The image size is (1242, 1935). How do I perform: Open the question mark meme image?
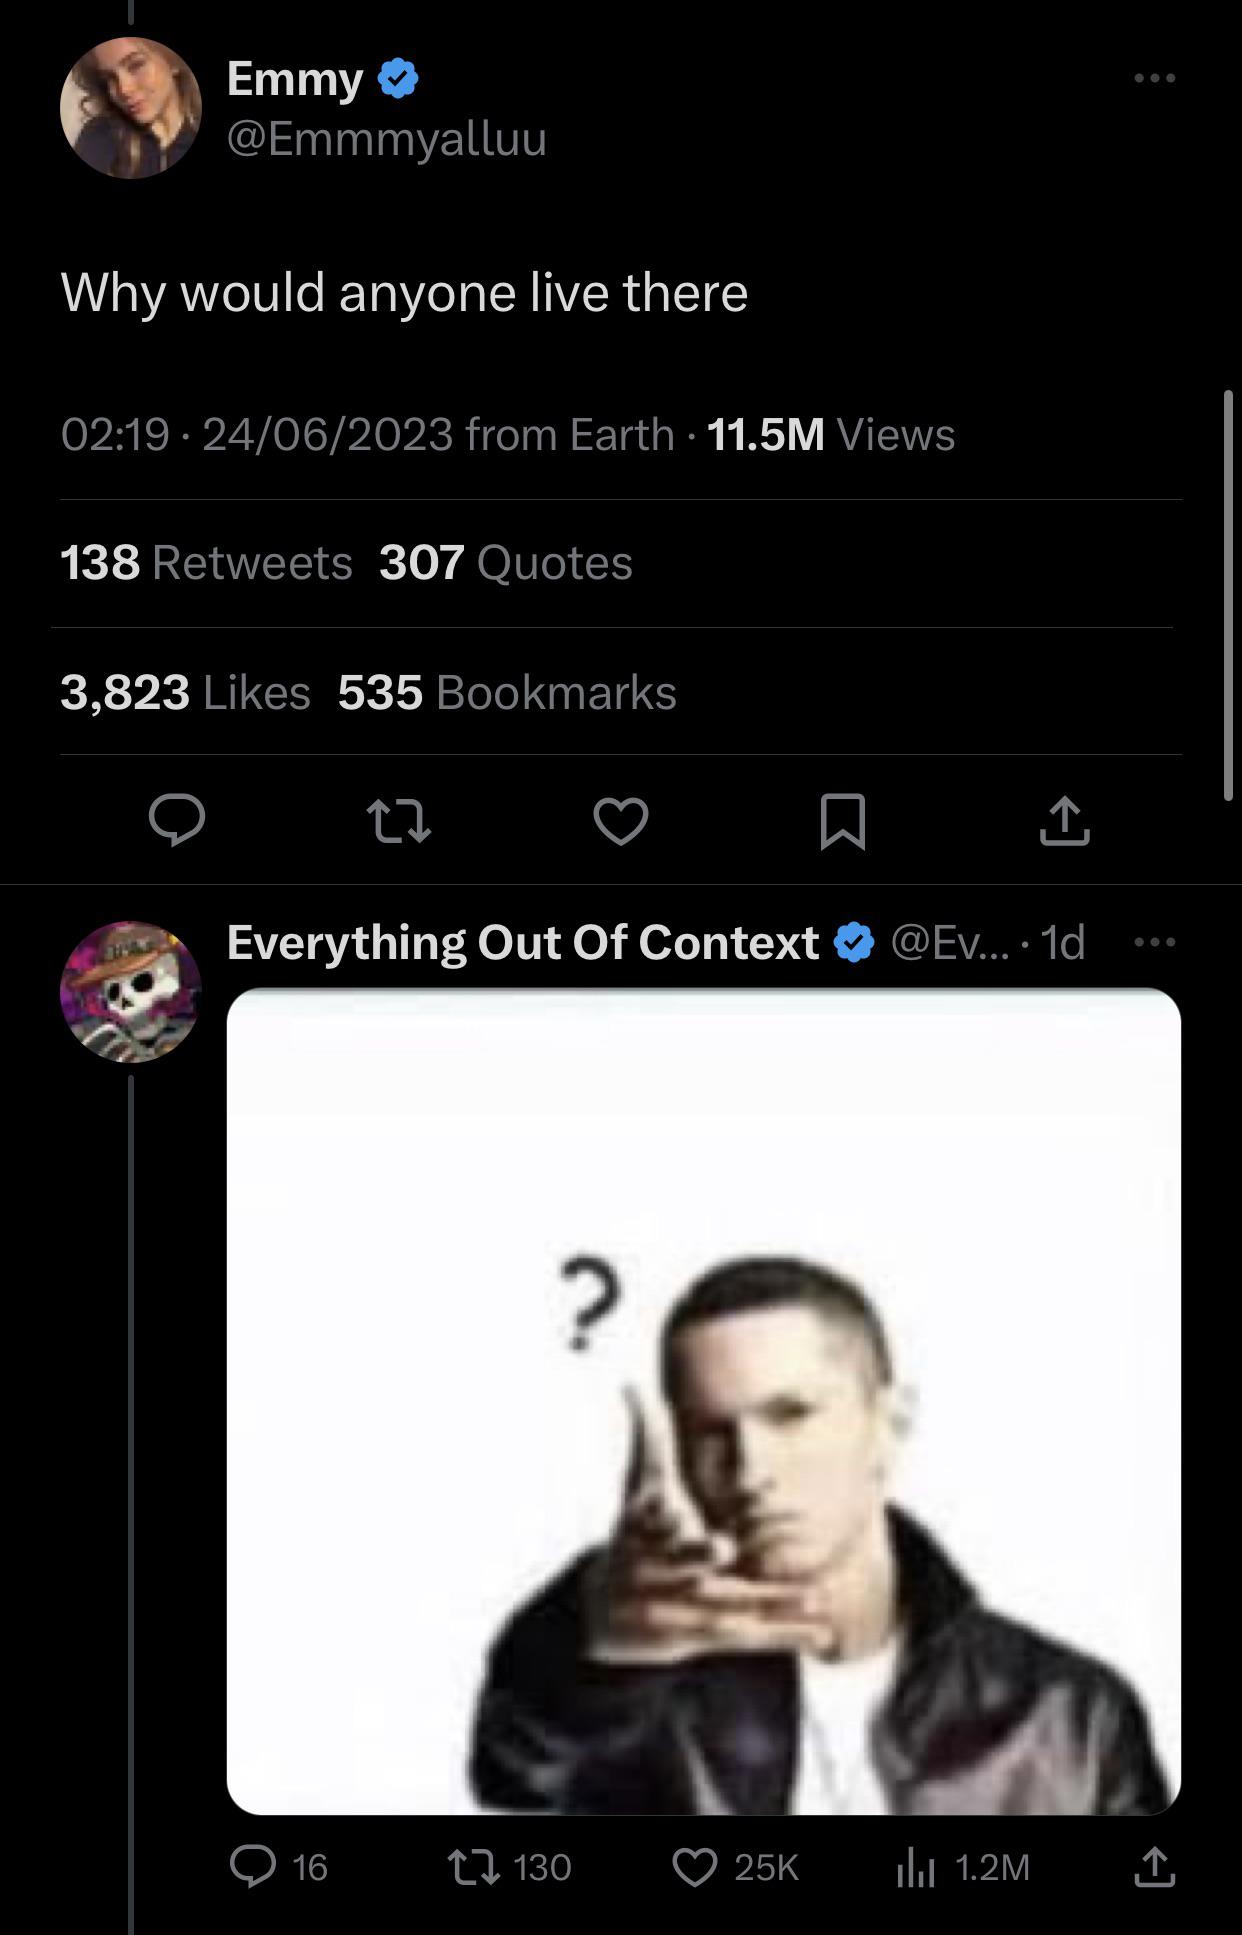tap(704, 1400)
